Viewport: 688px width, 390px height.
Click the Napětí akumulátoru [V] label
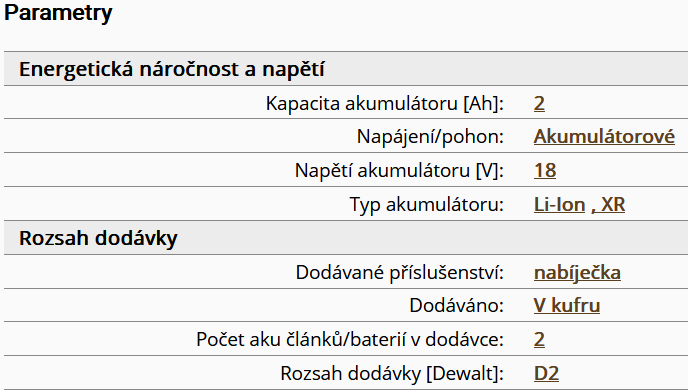tap(399, 170)
